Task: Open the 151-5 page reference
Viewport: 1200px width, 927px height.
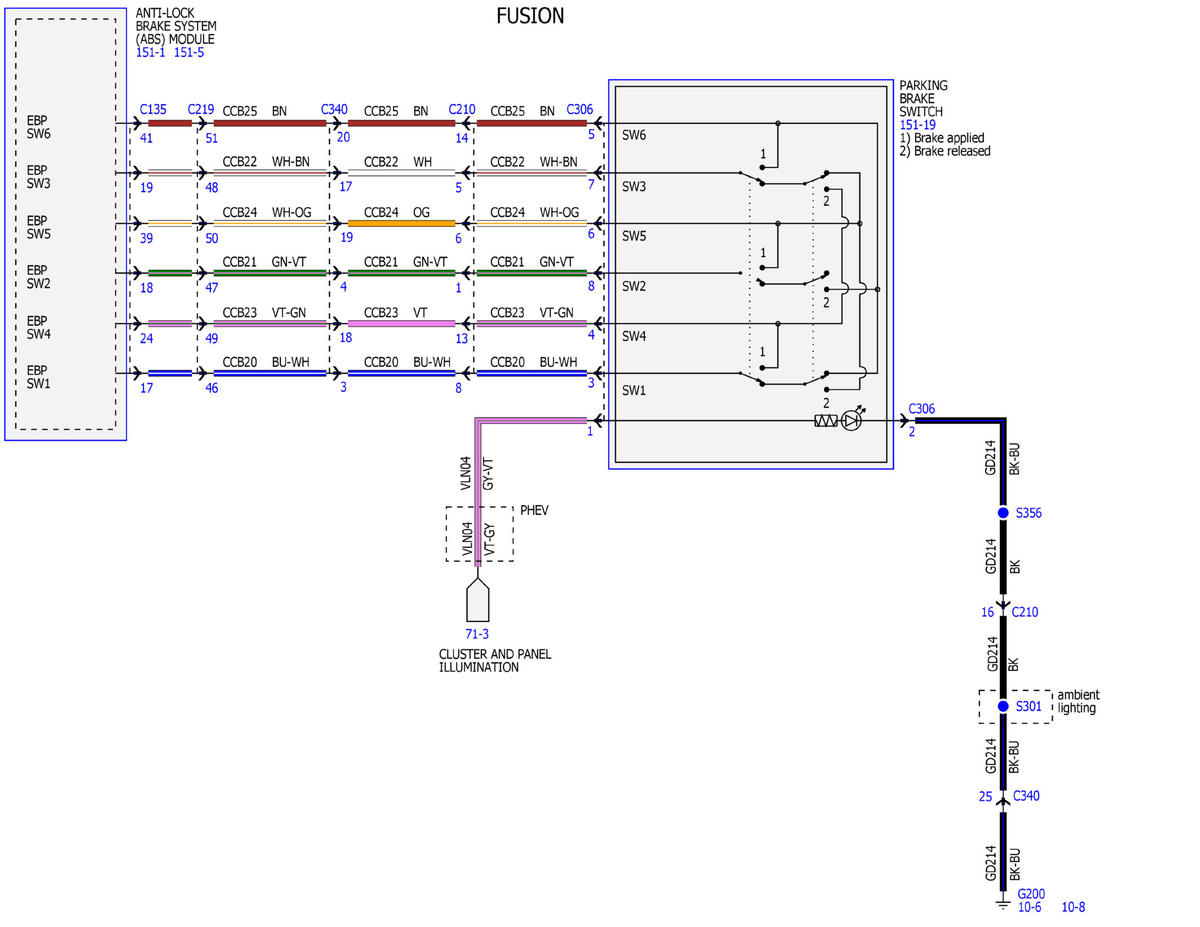Action: coord(189,53)
